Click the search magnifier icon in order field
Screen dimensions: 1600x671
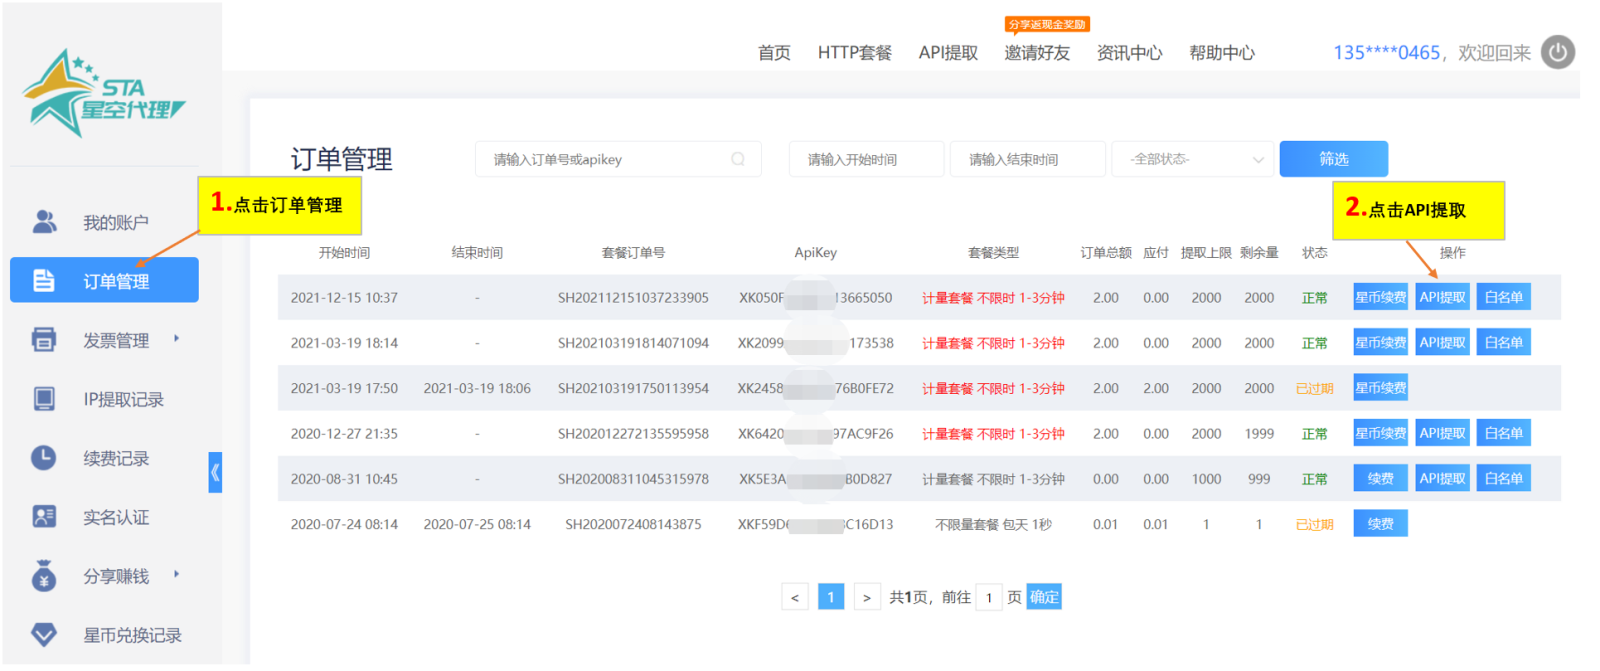[x=738, y=159]
